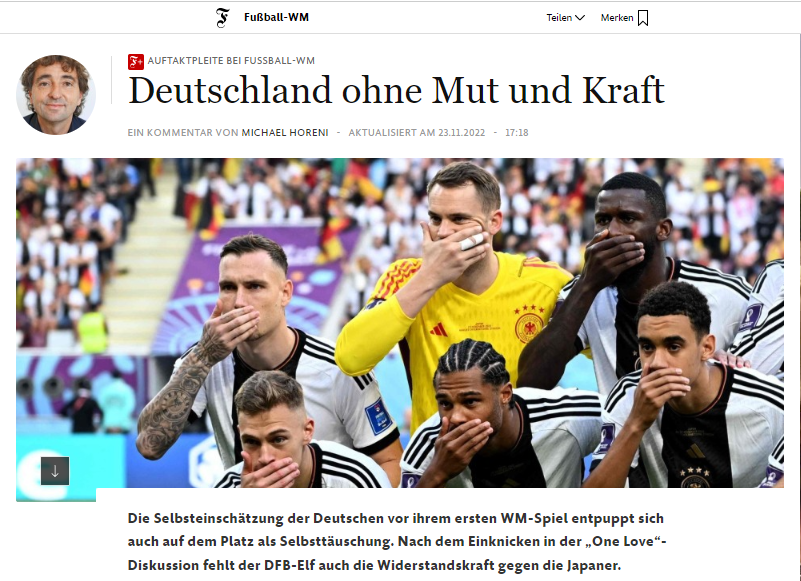This screenshot has width=801, height=581.
Task: Click the down-arrow button on the photo
Action: click(55, 471)
